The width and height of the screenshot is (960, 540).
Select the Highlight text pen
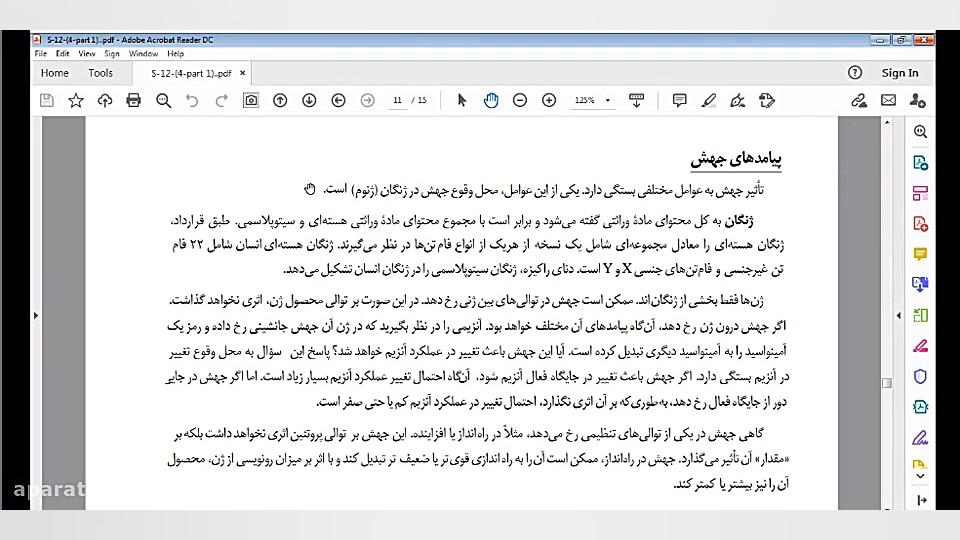tap(708, 100)
